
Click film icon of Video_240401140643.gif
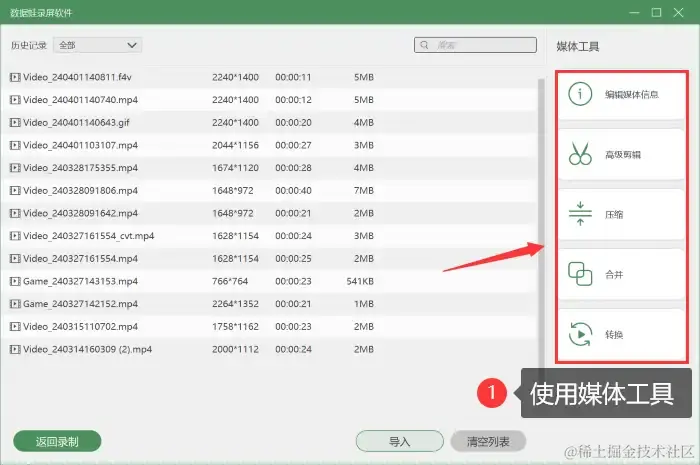15,122
